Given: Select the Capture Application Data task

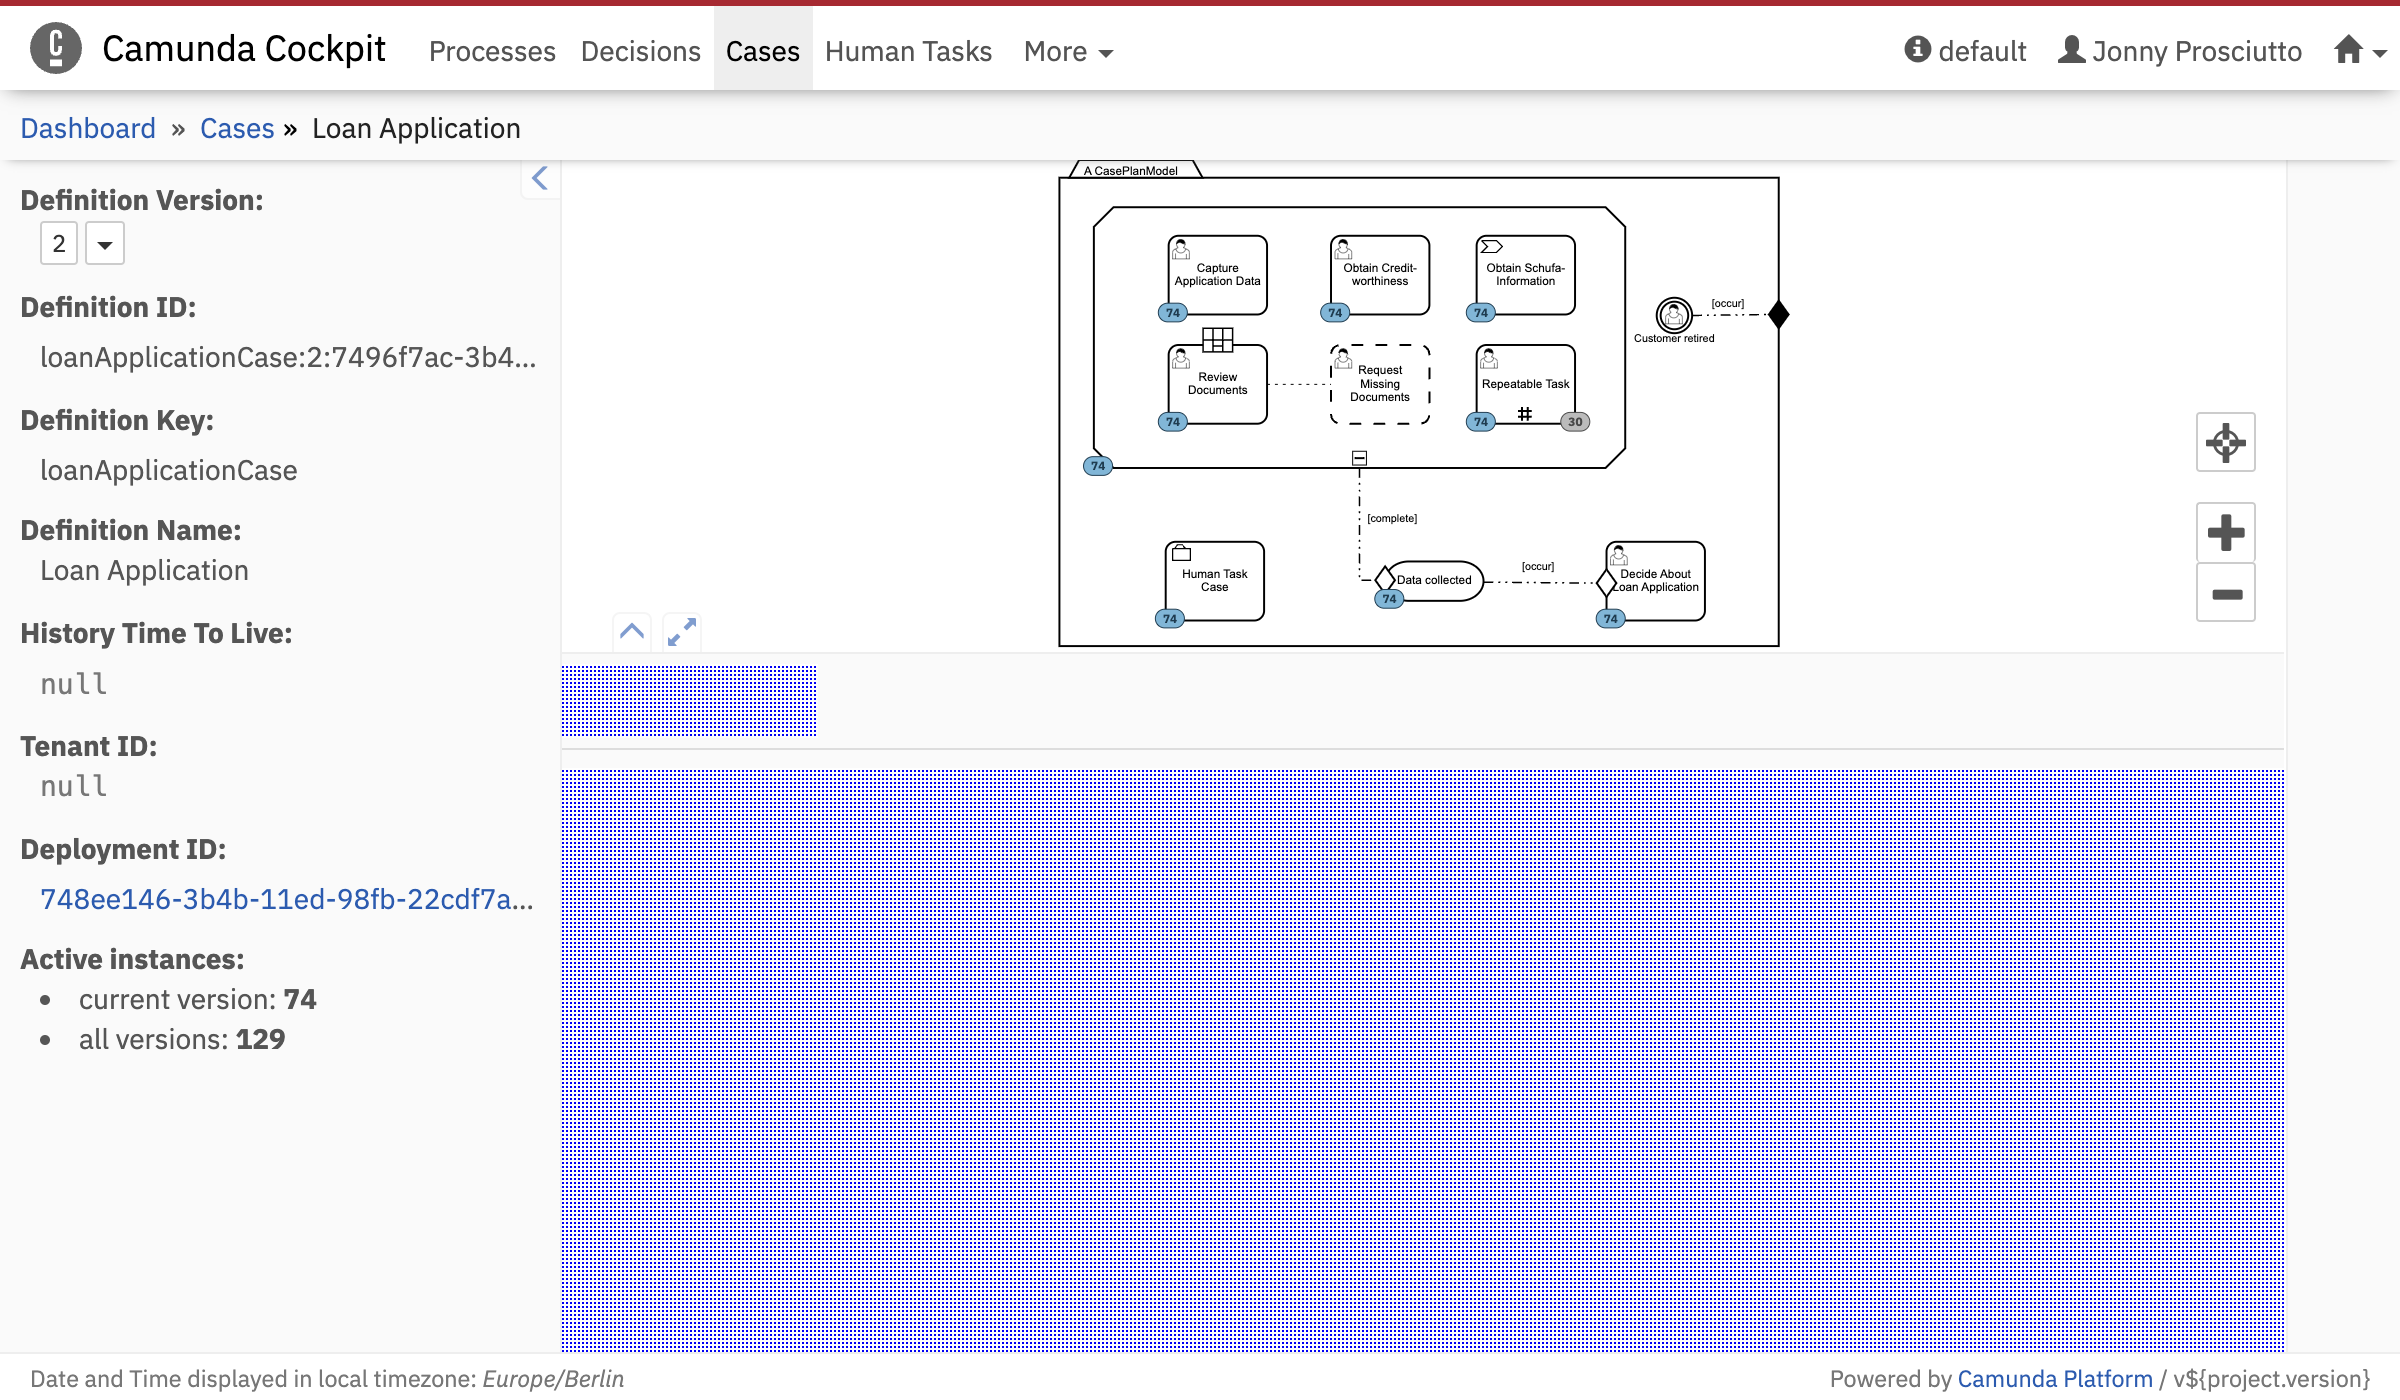Looking at the screenshot, I should 1217,275.
